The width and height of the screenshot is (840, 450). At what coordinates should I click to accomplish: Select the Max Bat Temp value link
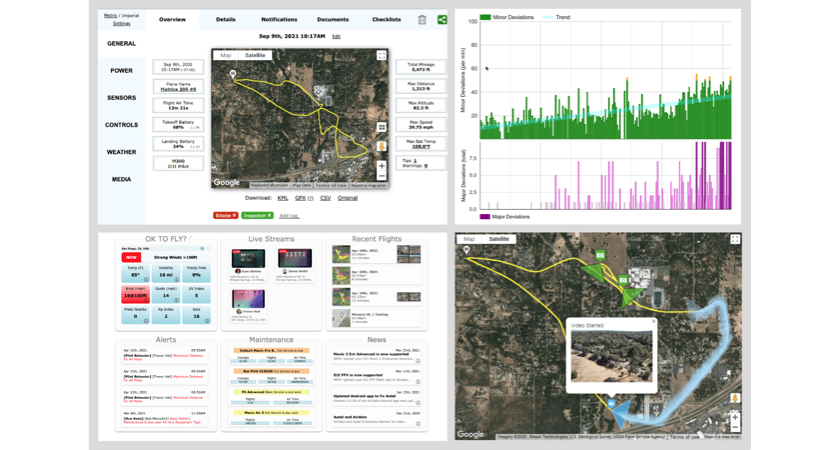[421, 147]
